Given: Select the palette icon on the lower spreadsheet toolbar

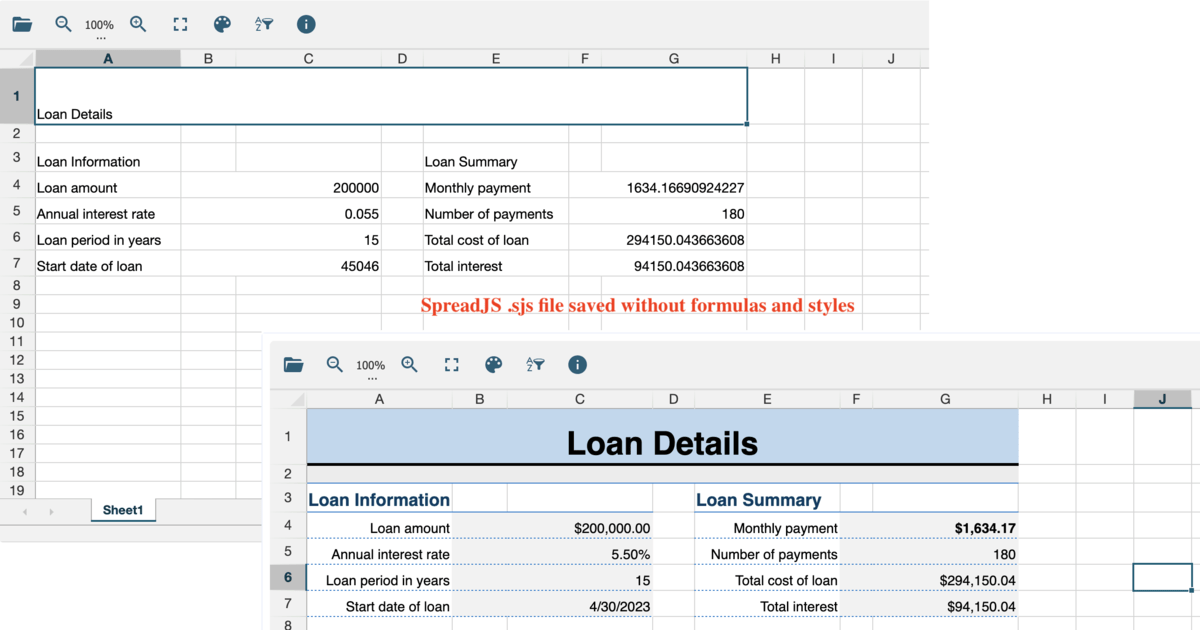Looking at the screenshot, I should click(494, 365).
